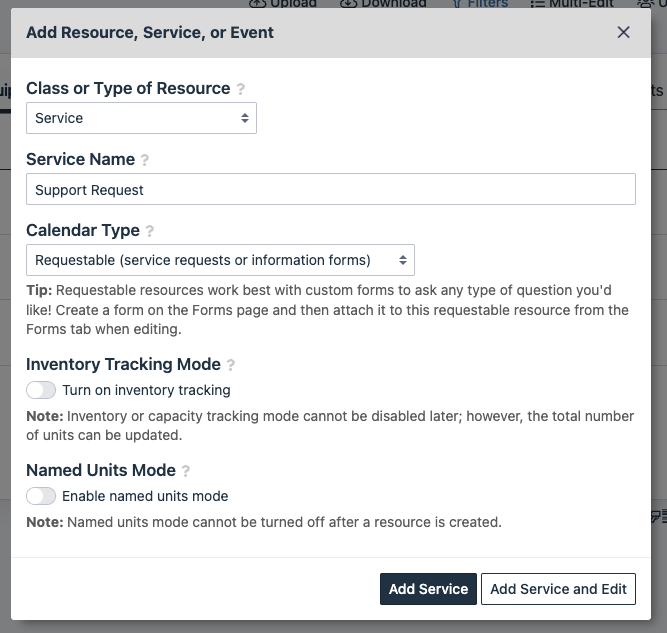Click the Named Units Mode help icon
Screen dimensions: 667x633
[186, 471]
